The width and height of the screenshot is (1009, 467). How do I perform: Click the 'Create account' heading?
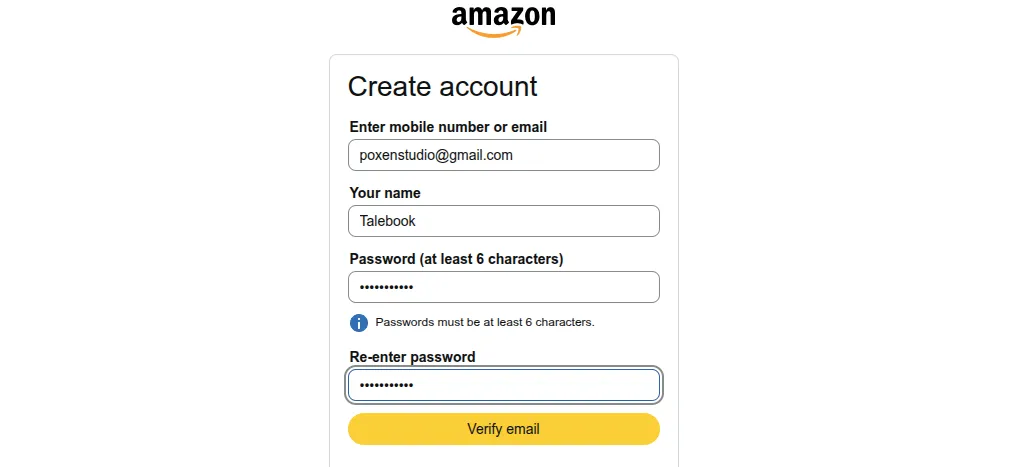[442, 86]
